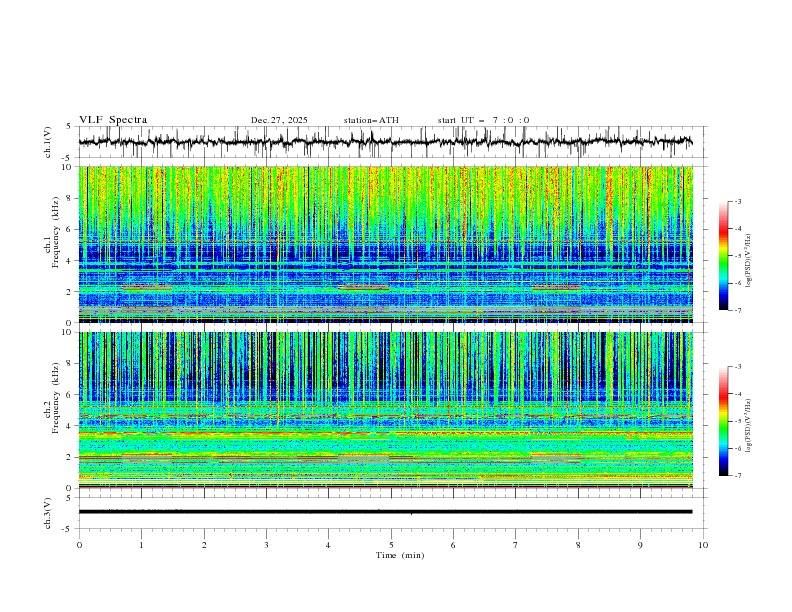792x612 pixels.
Task: Click the "Time (min)" x-axis label
Action: click(400, 555)
